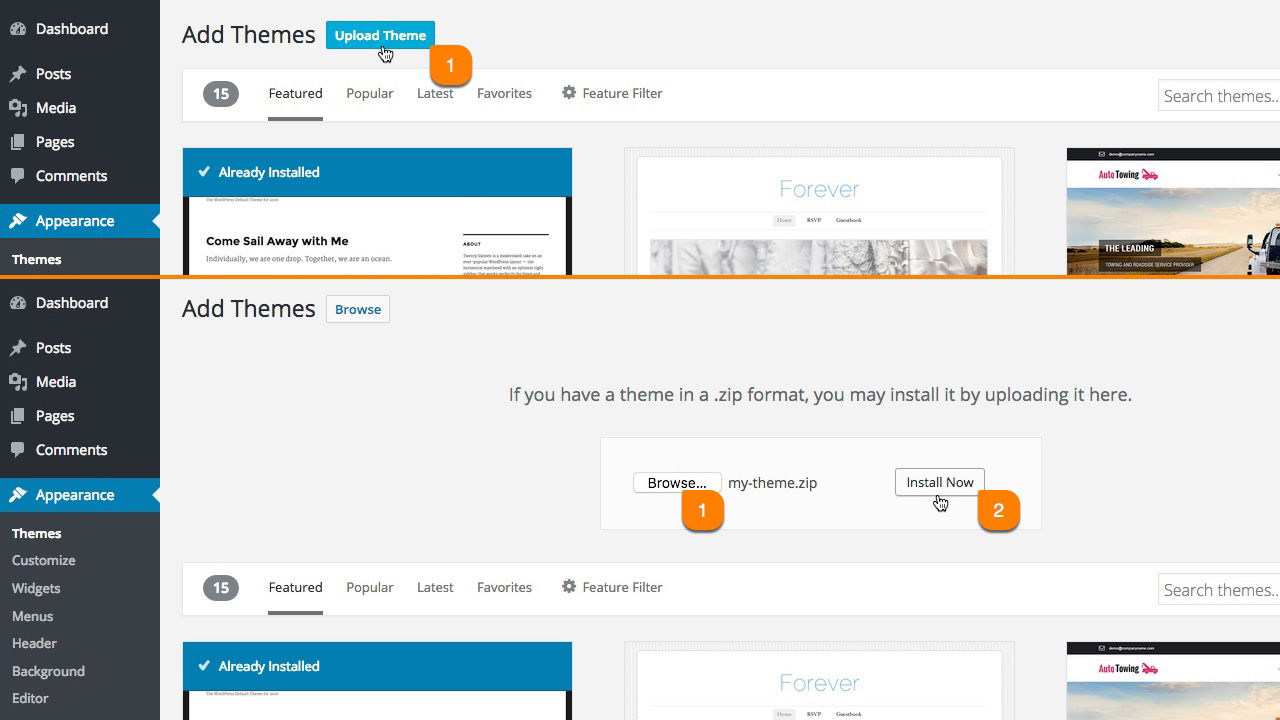Open Background settings in sidebar
The image size is (1280, 720).
pyautogui.click(x=48, y=671)
